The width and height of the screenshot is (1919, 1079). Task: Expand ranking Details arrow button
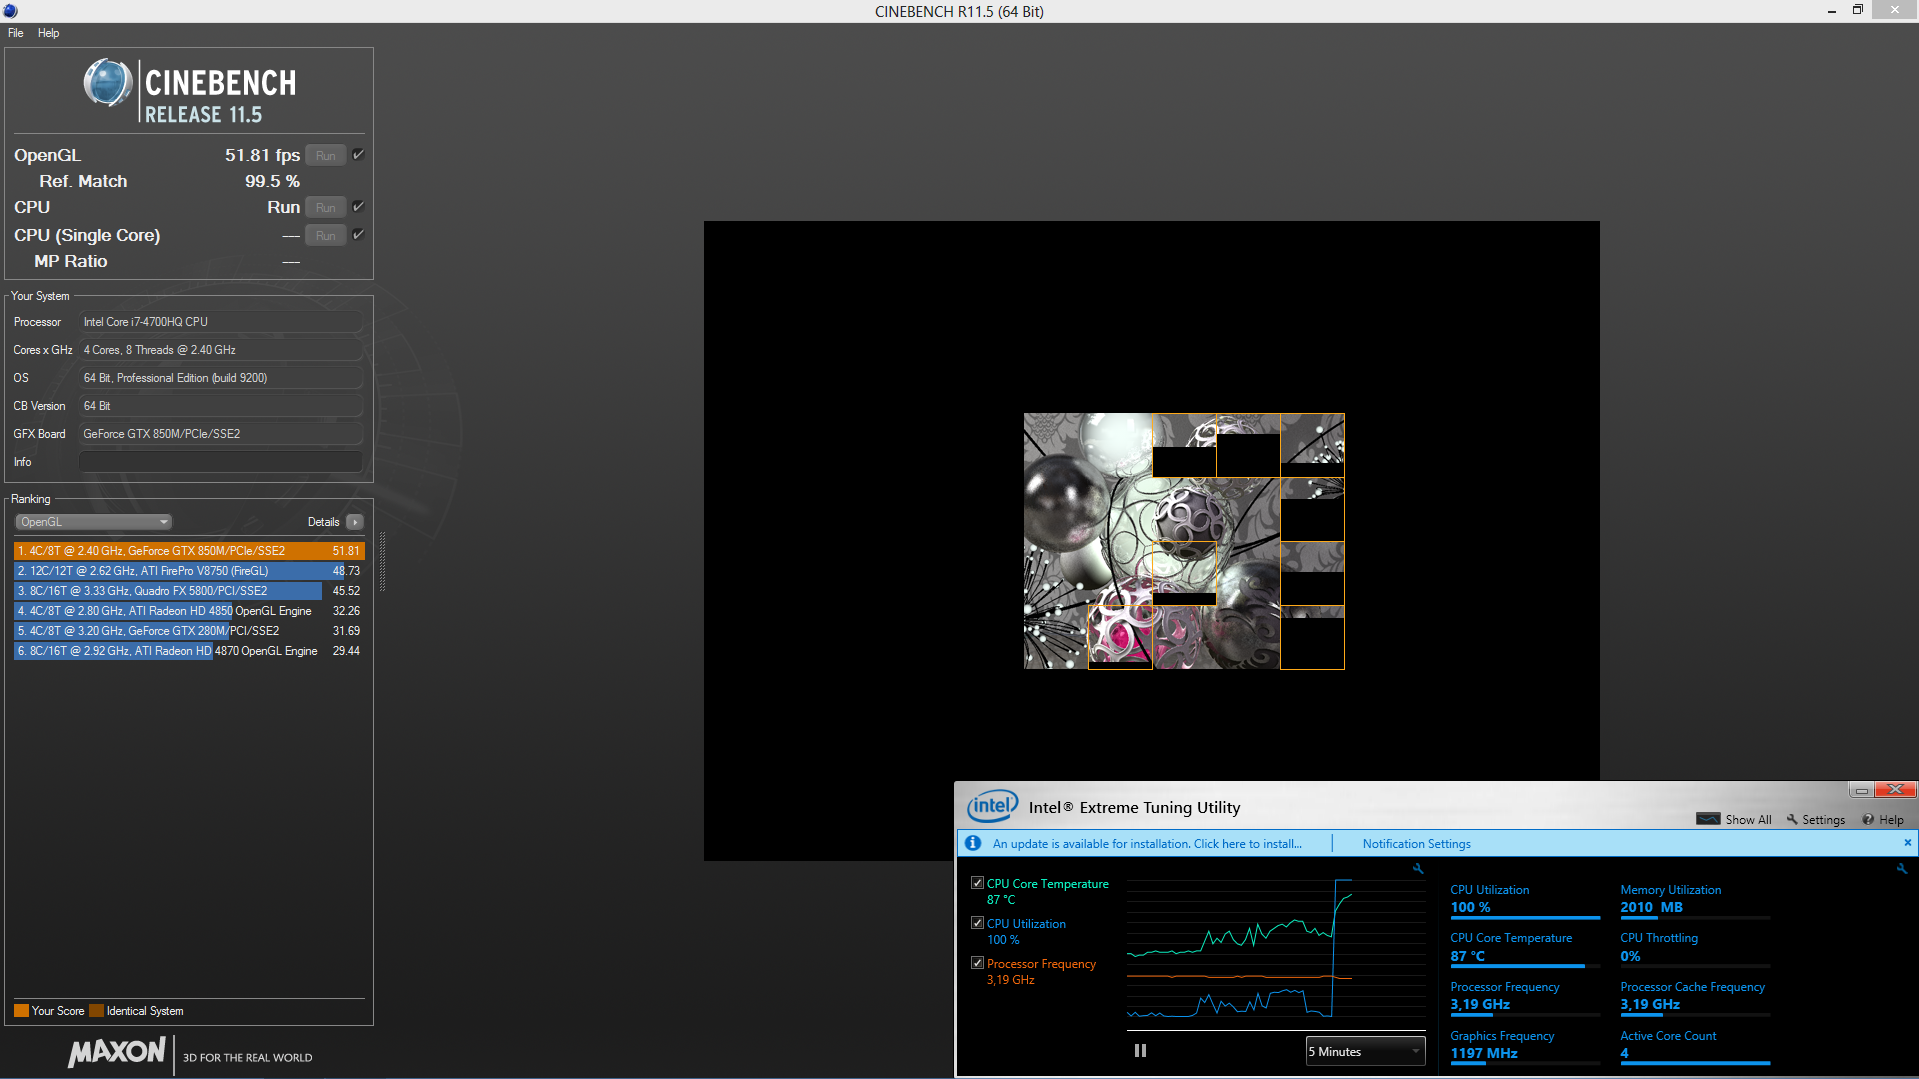(x=355, y=522)
